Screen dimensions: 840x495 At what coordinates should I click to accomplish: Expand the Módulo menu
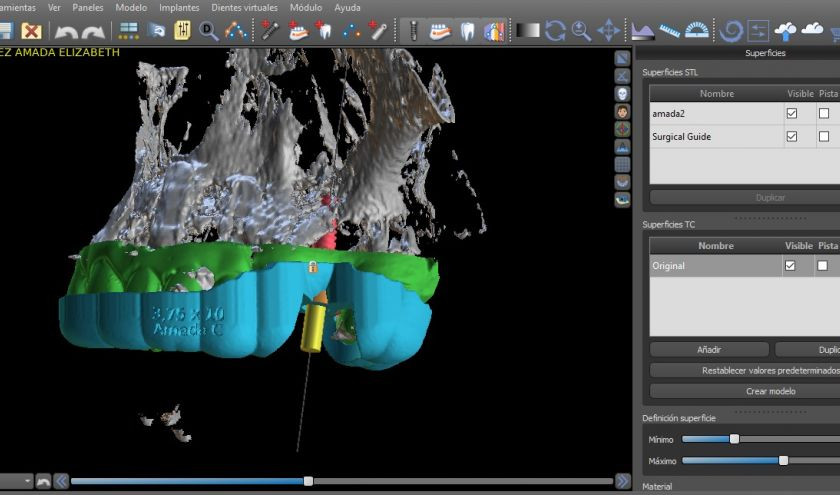[305, 7]
